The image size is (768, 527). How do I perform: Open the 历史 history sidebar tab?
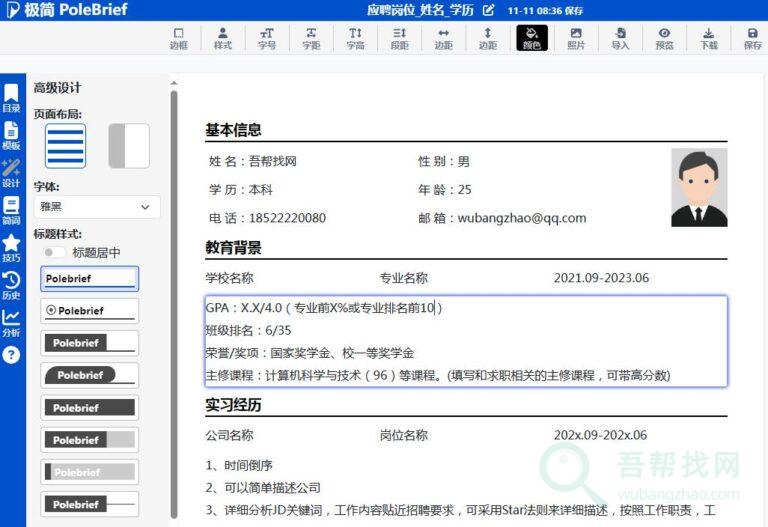11,285
